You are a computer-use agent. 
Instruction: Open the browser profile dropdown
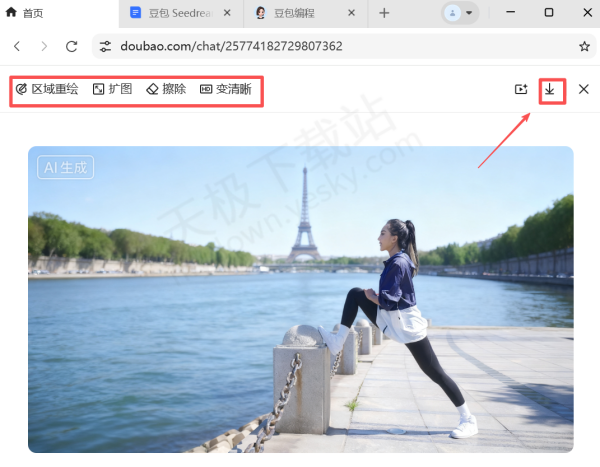tap(460, 13)
